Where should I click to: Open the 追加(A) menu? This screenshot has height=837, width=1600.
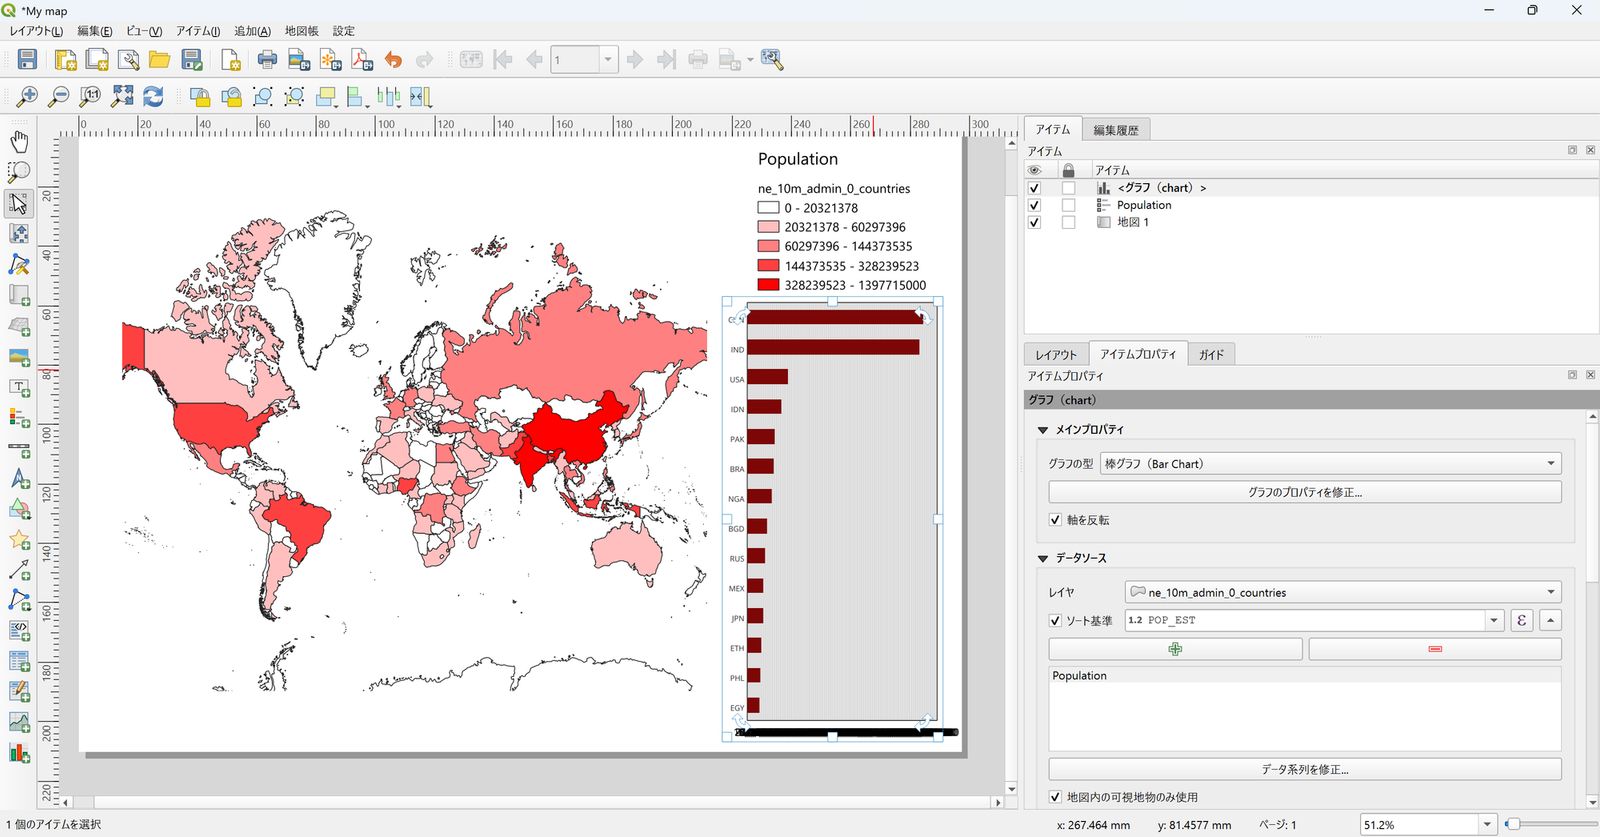point(252,31)
